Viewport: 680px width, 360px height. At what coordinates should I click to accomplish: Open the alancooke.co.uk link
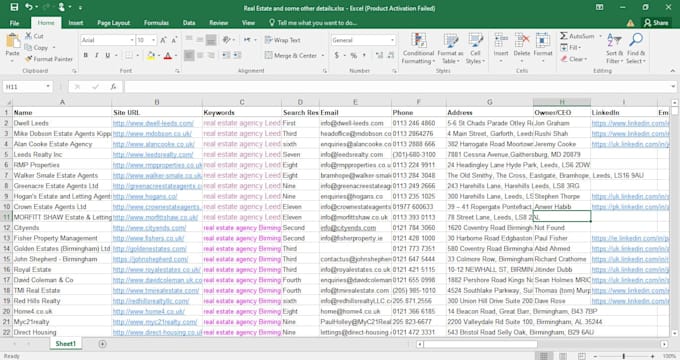[153, 144]
